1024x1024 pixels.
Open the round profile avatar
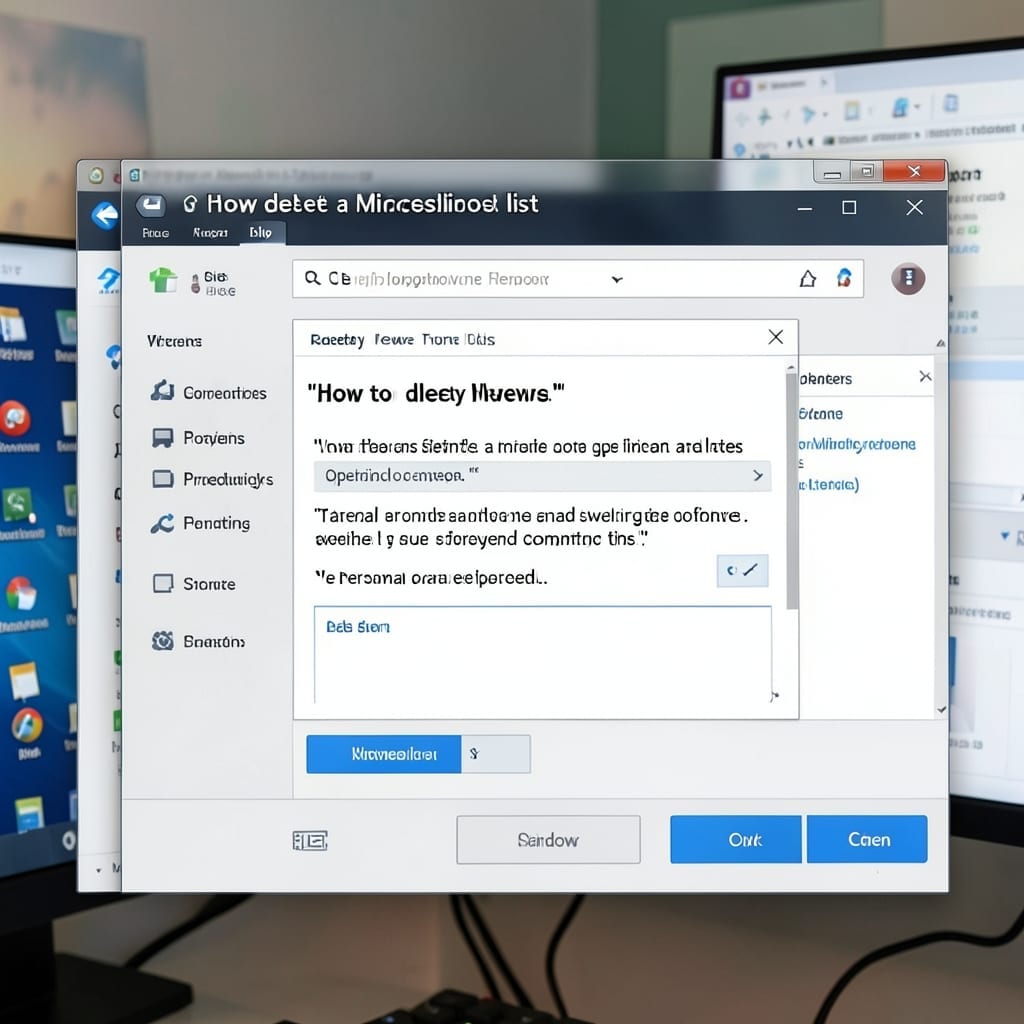(908, 279)
